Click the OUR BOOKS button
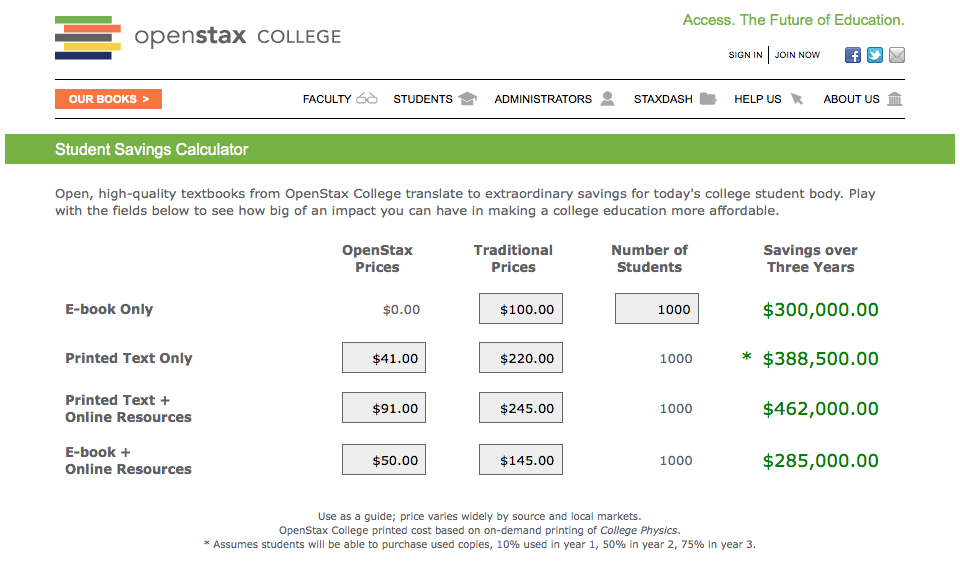Viewport: 960px width, 568px height. (x=108, y=99)
